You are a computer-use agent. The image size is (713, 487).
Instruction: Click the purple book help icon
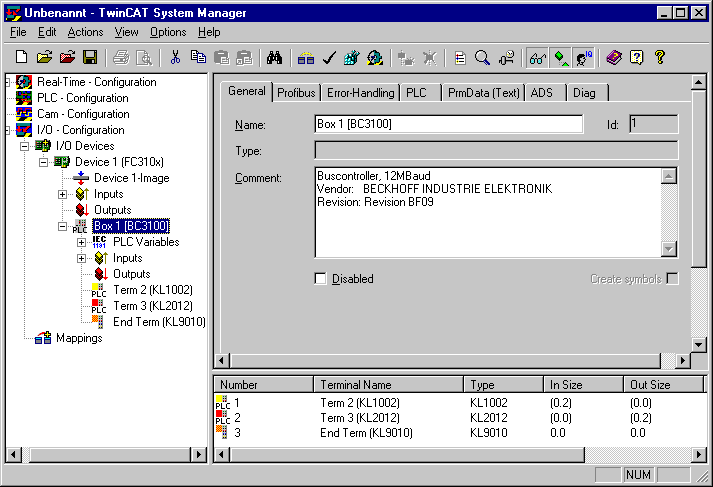(614, 58)
